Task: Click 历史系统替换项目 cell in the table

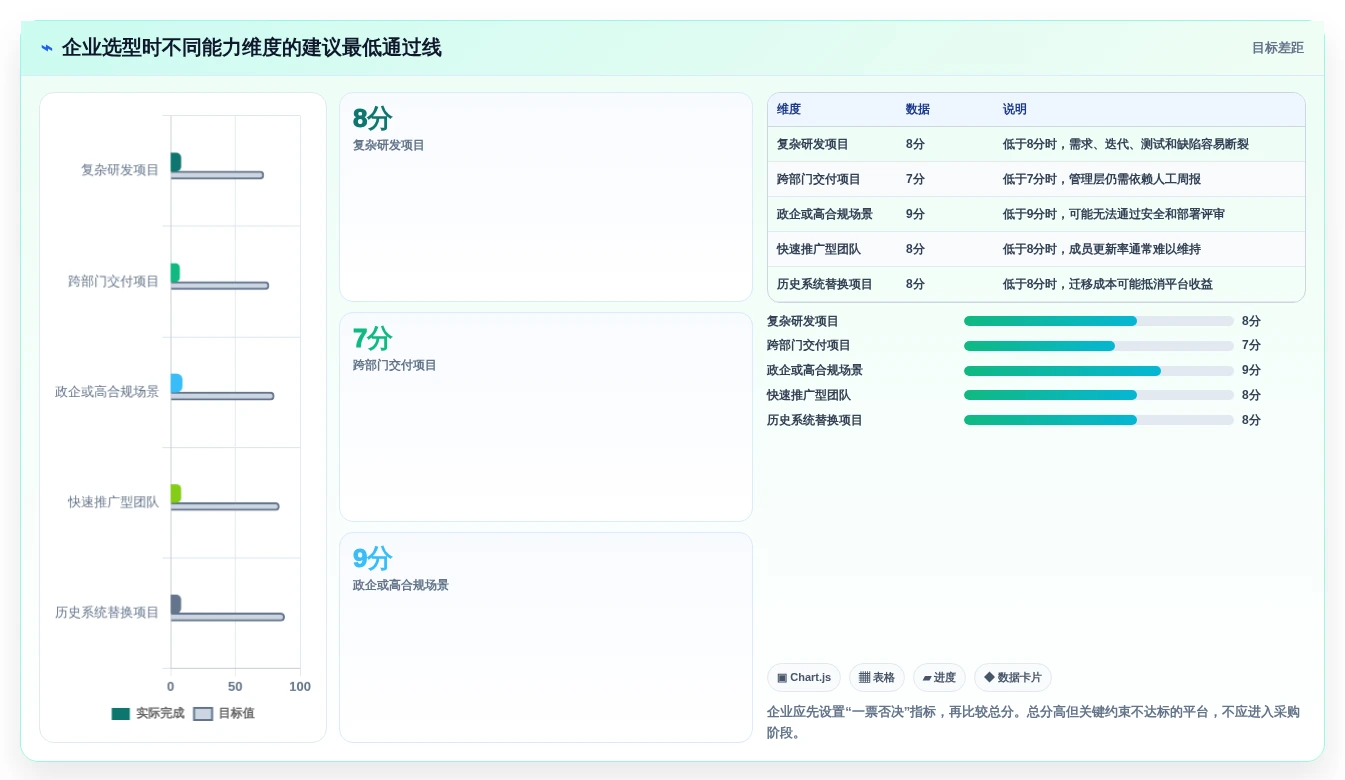Action: coord(825,284)
